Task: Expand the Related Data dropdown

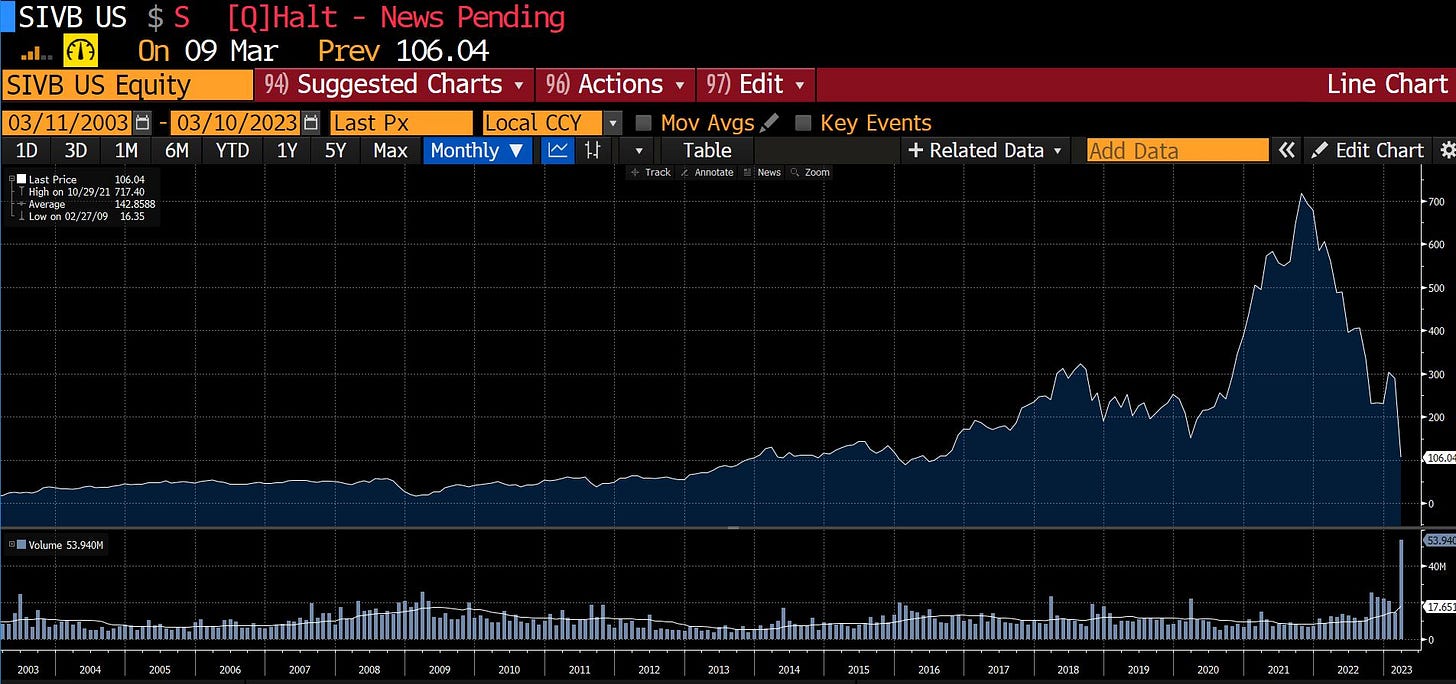Action: tap(986, 150)
